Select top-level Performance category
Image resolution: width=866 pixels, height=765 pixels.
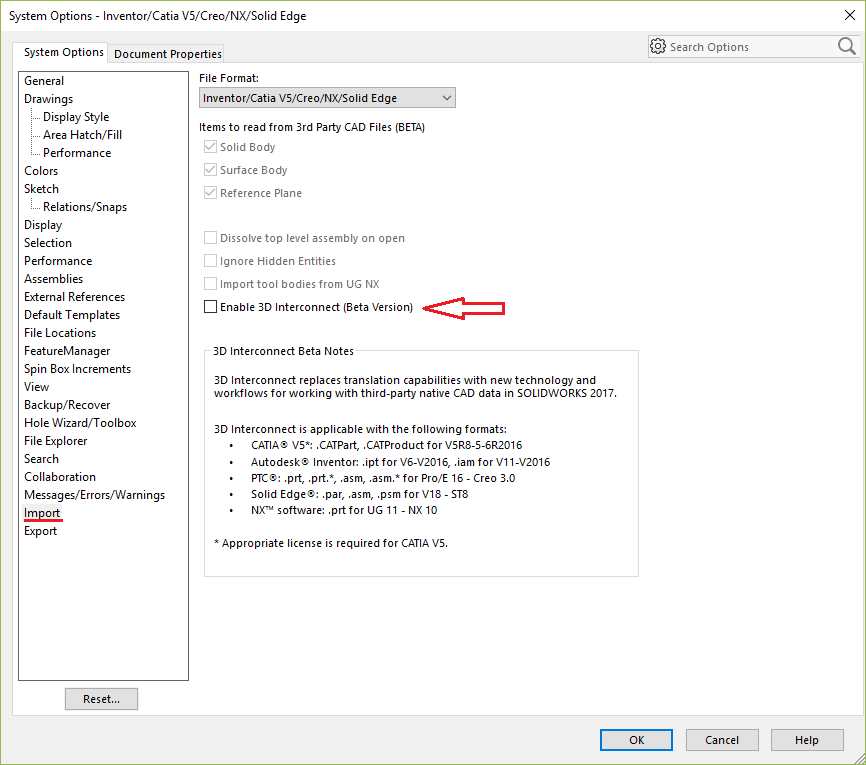58,261
